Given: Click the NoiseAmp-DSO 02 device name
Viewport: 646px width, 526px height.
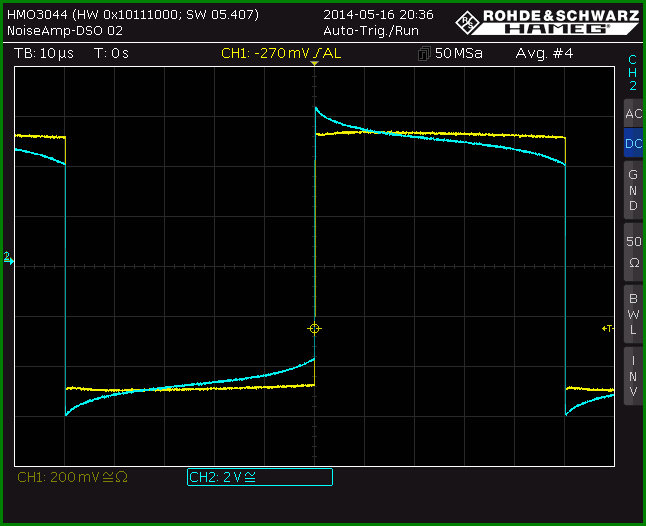Looking at the screenshot, I should coord(65,31).
